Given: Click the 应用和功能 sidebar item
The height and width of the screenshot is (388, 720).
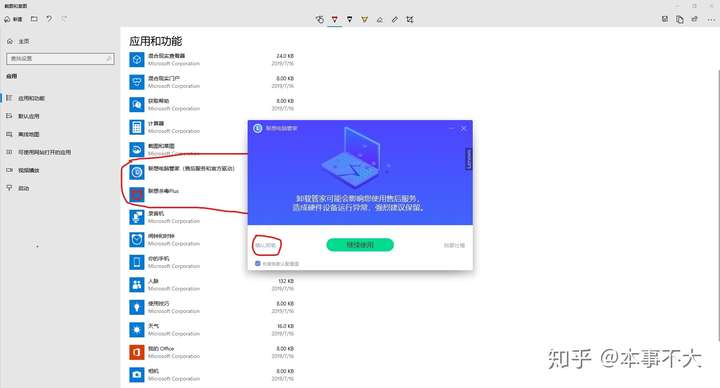Looking at the screenshot, I should click(31, 98).
